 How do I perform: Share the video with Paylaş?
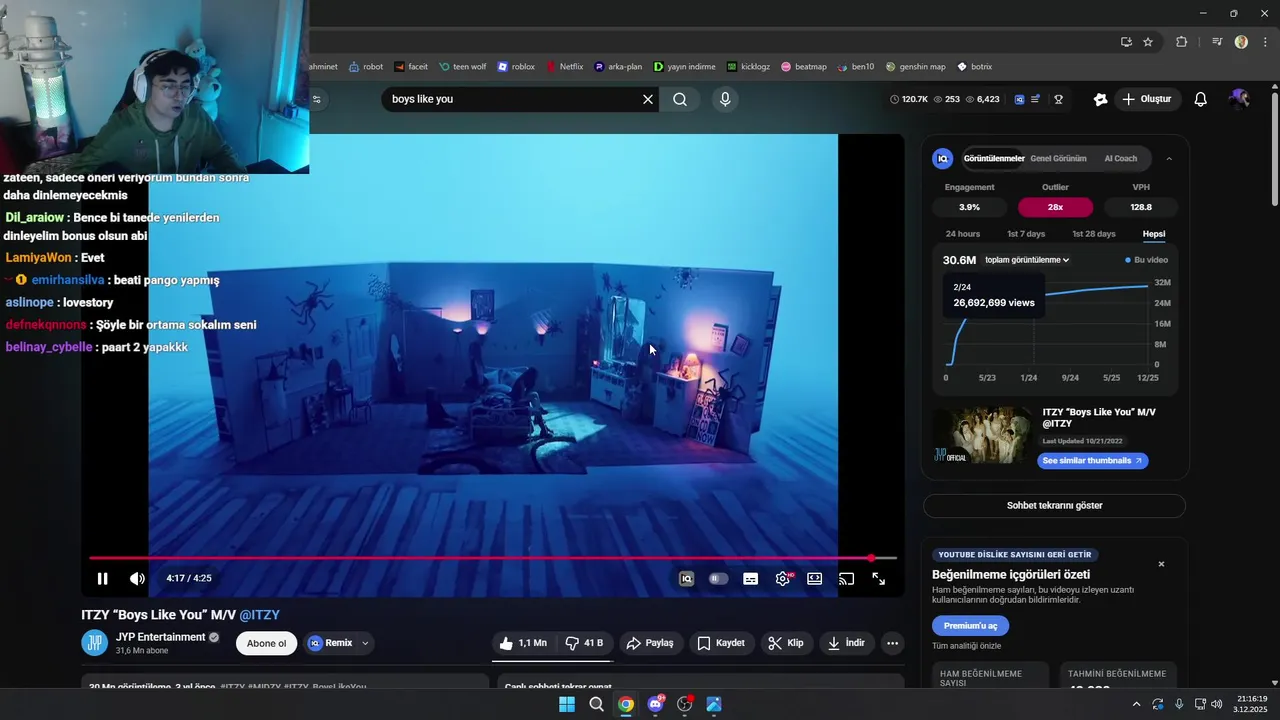coord(650,643)
